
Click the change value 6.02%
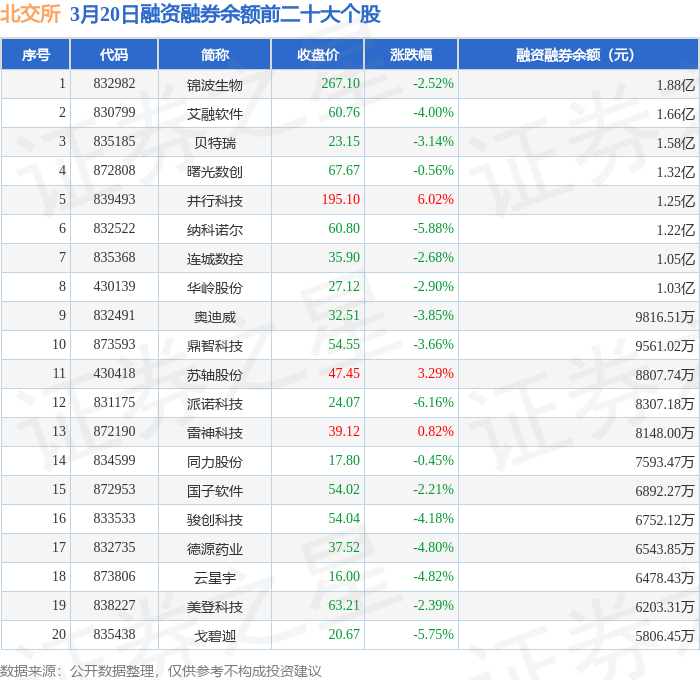(x=435, y=200)
